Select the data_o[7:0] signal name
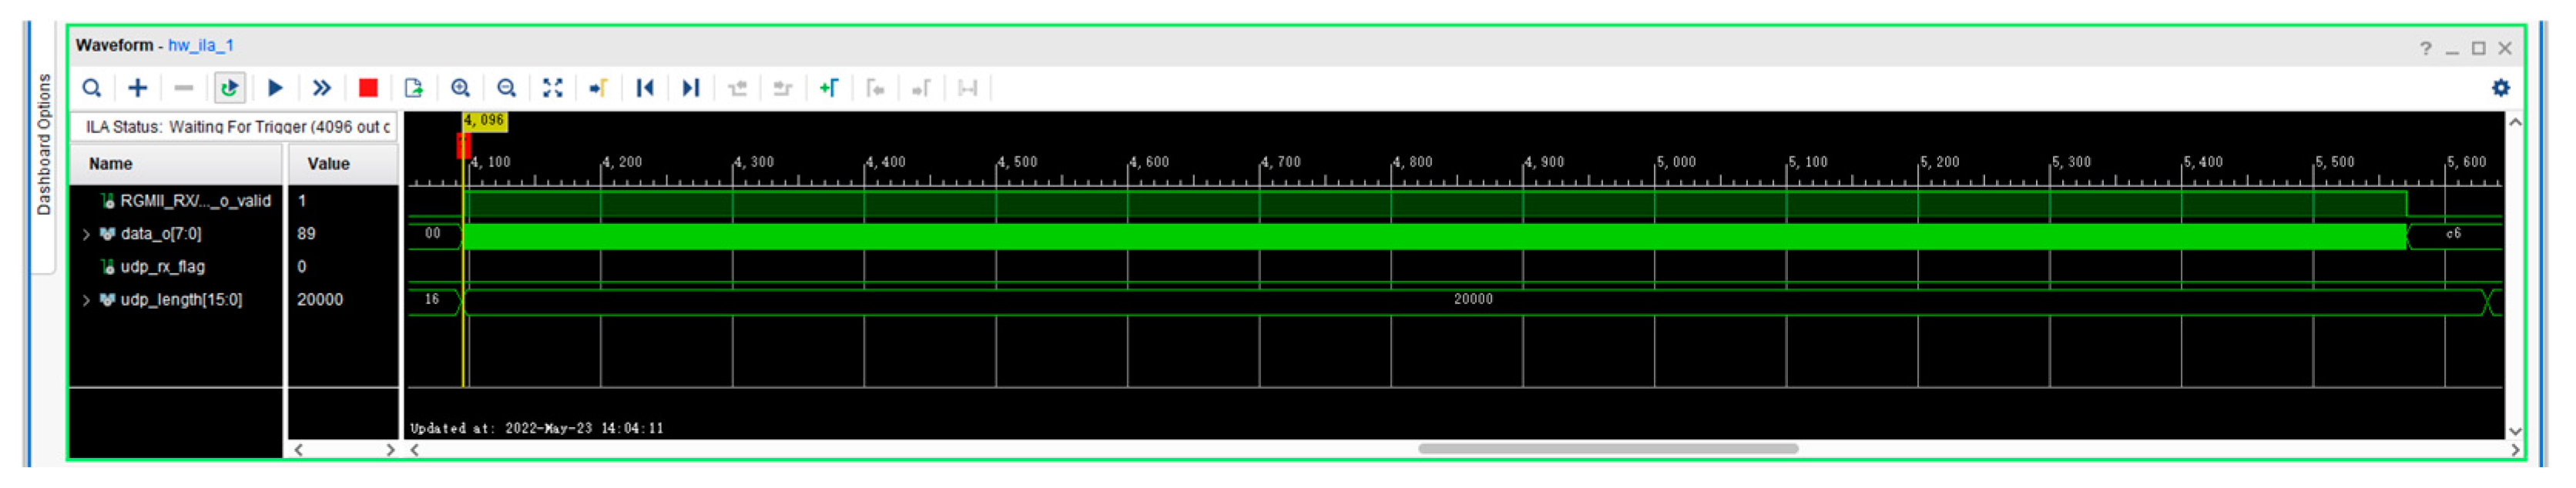 [161, 234]
